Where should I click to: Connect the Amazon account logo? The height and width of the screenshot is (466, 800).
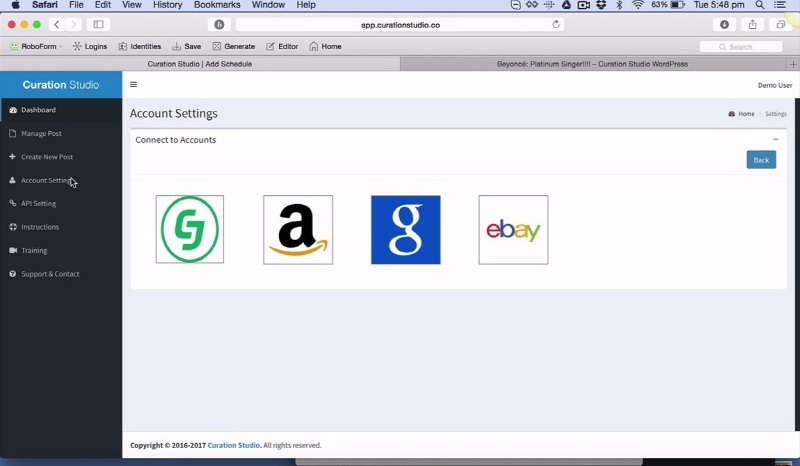pos(298,230)
